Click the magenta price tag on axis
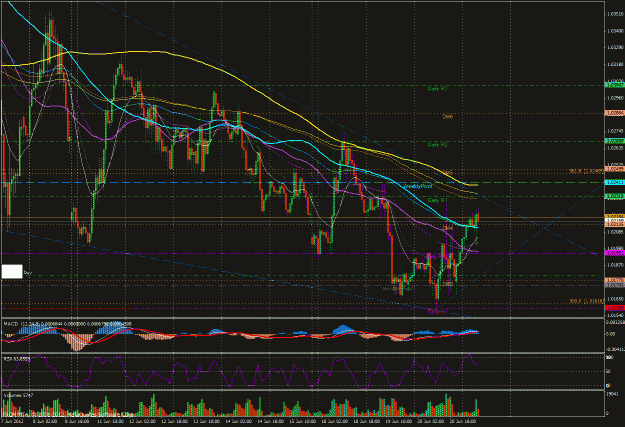This screenshot has height=427, width=625. [615, 253]
